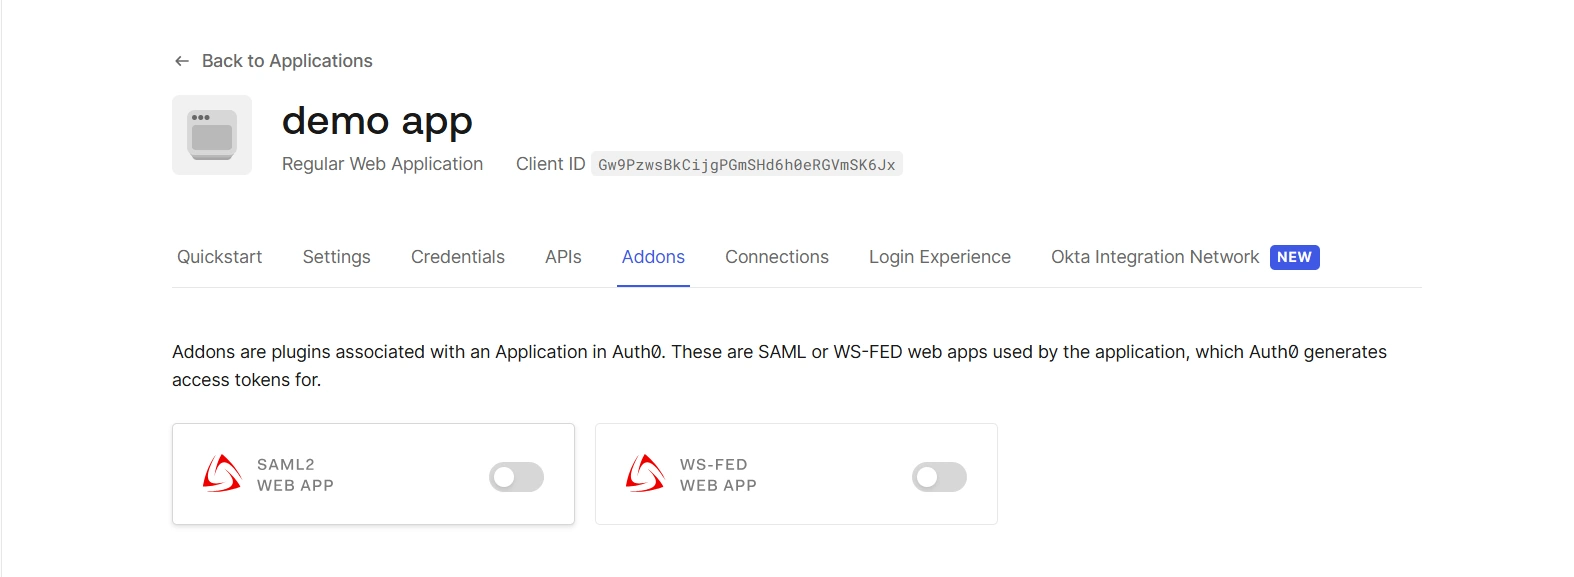The image size is (1574, 577).
Task: Click the WS-FED Web App logo icon
Action: point(645,474)
